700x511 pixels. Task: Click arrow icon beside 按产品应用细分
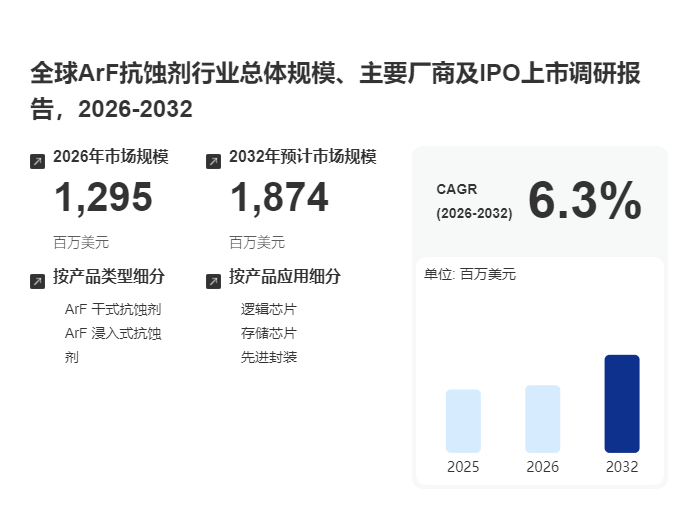point(213,282)
